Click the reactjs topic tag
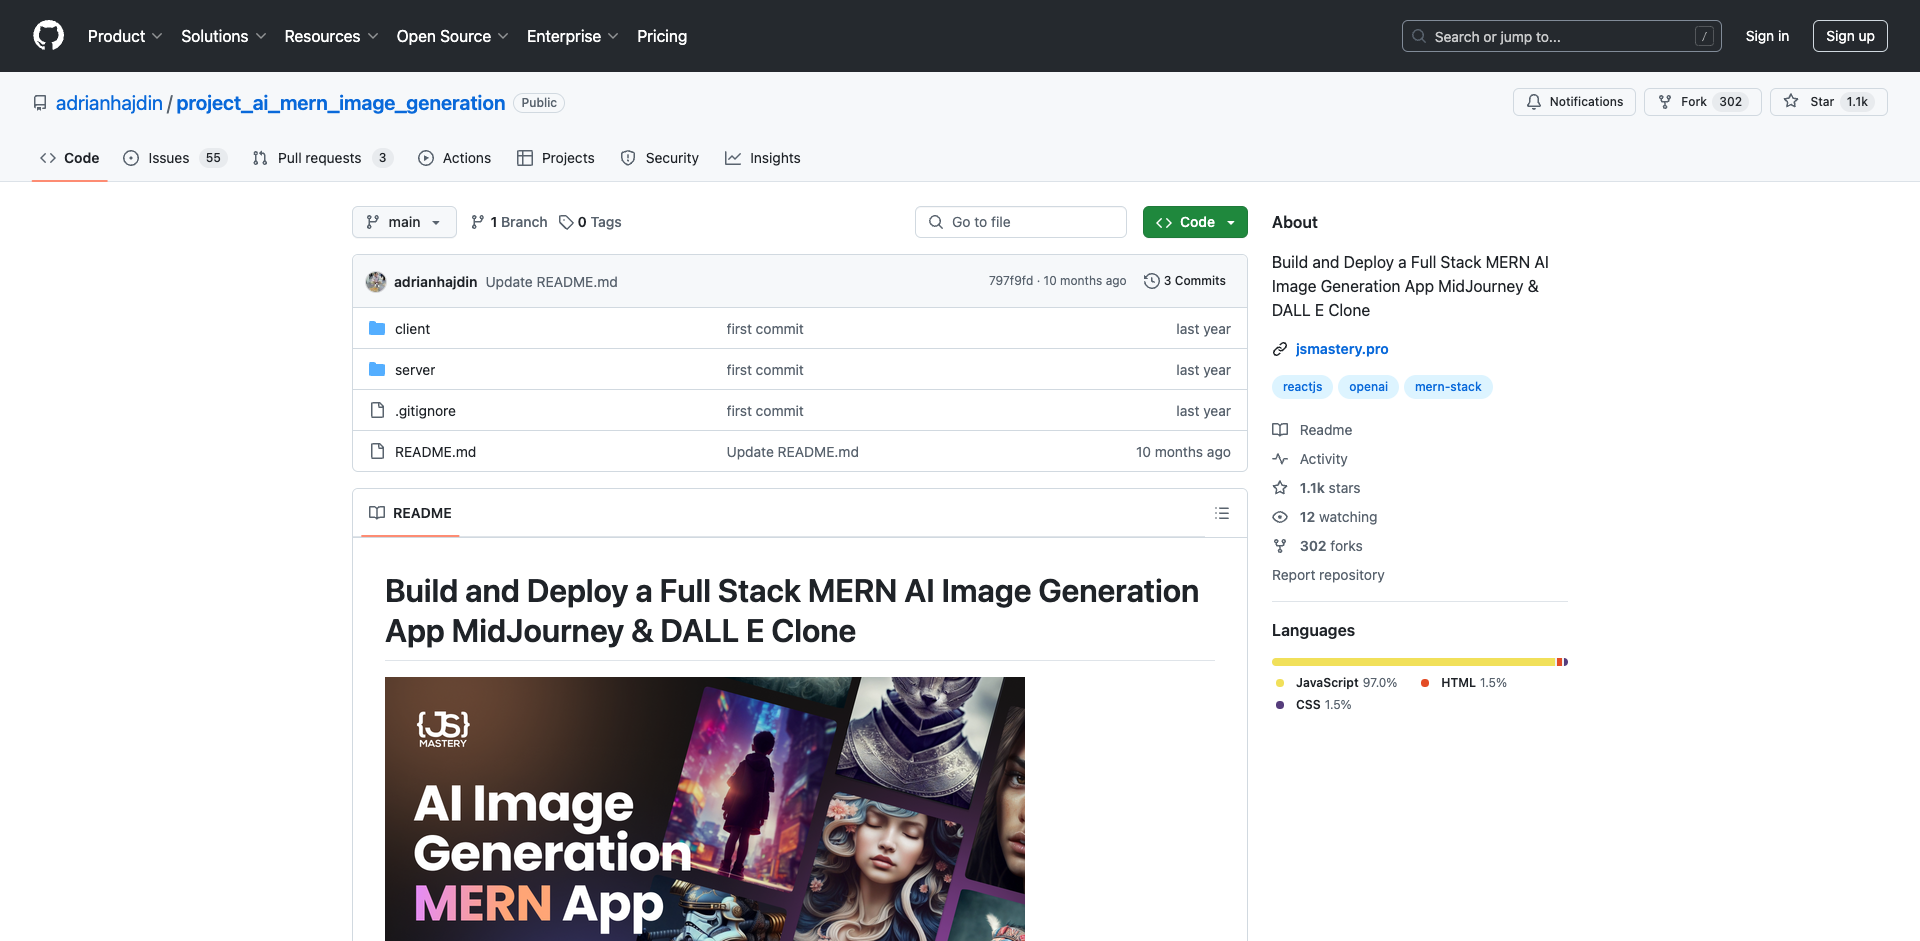 coord(1302,387)
